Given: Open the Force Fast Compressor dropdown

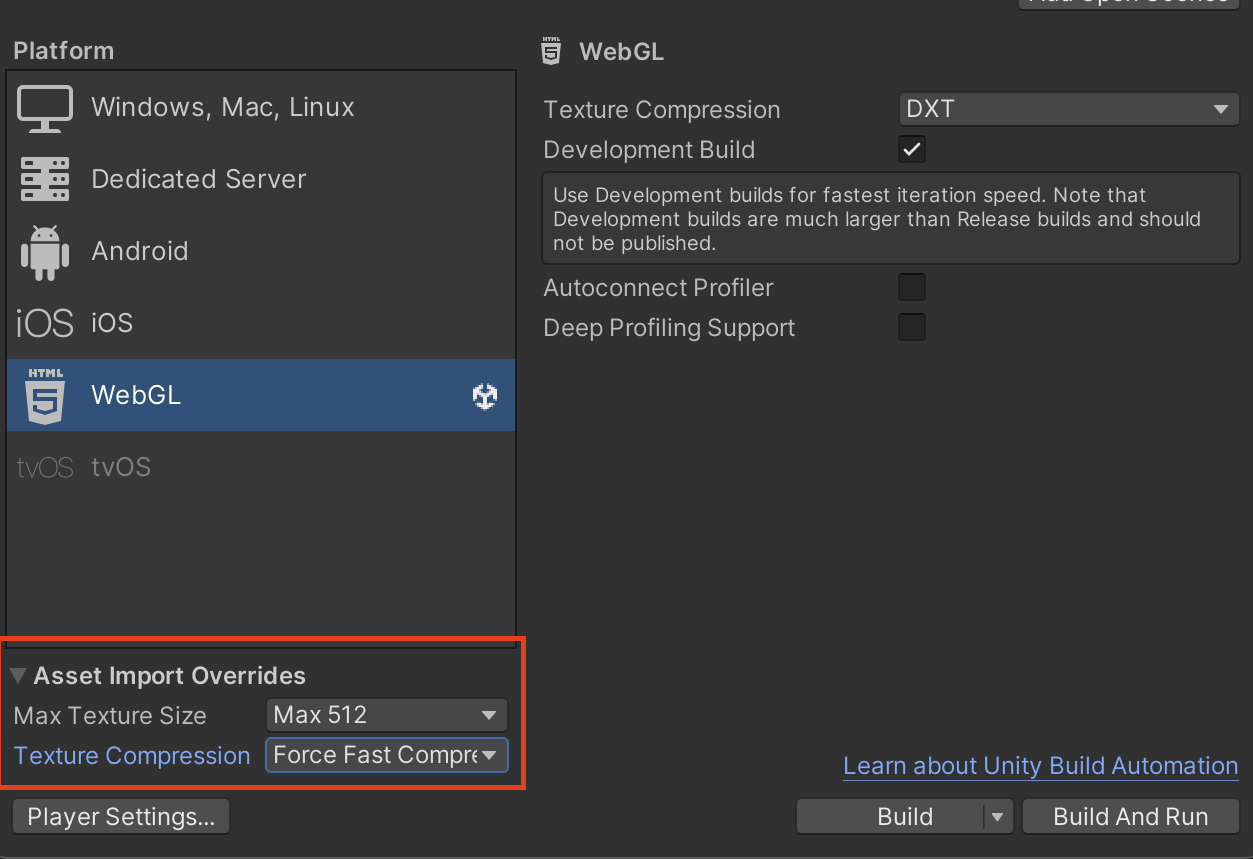Looking at the screenshot, I should (387, 755).
